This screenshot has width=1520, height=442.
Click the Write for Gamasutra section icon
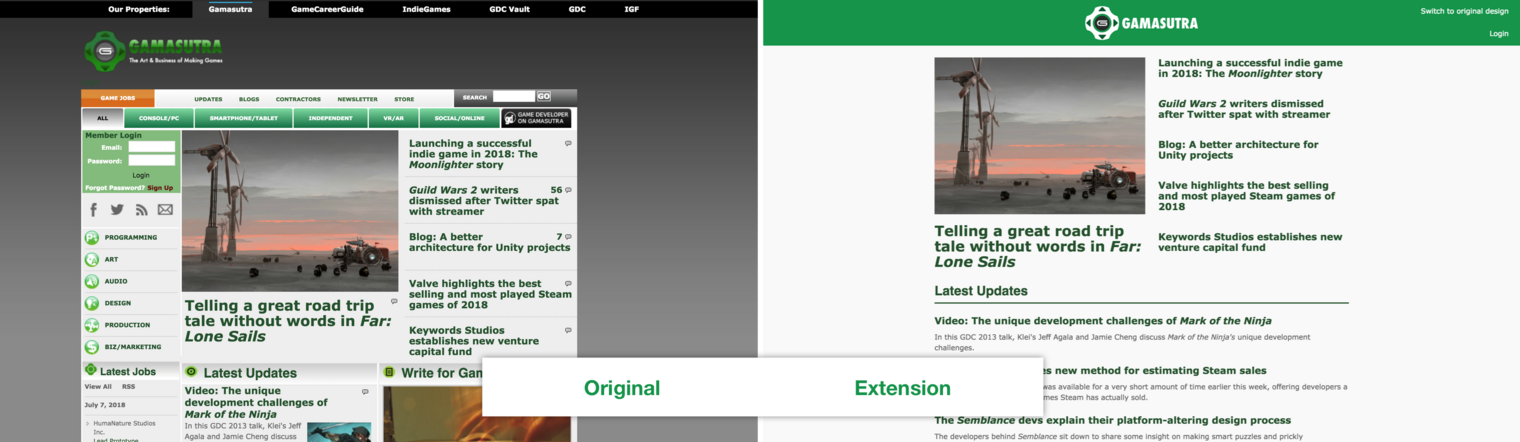pos(389,372)
